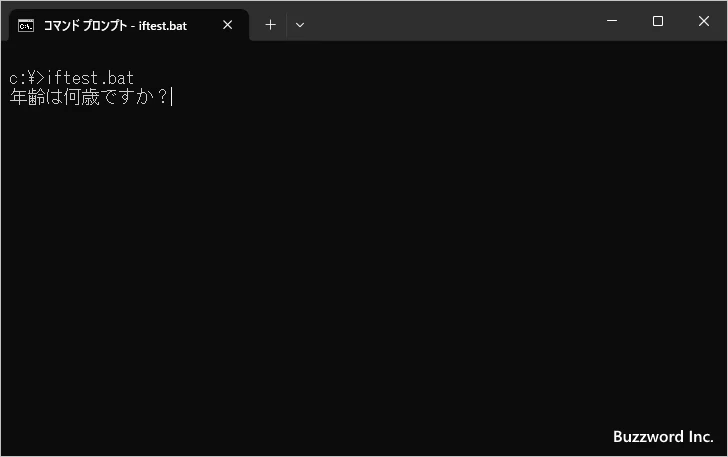Click the empty title bar drag area
728x457 pixels.
pyautogui.click(x=450, y=21)
